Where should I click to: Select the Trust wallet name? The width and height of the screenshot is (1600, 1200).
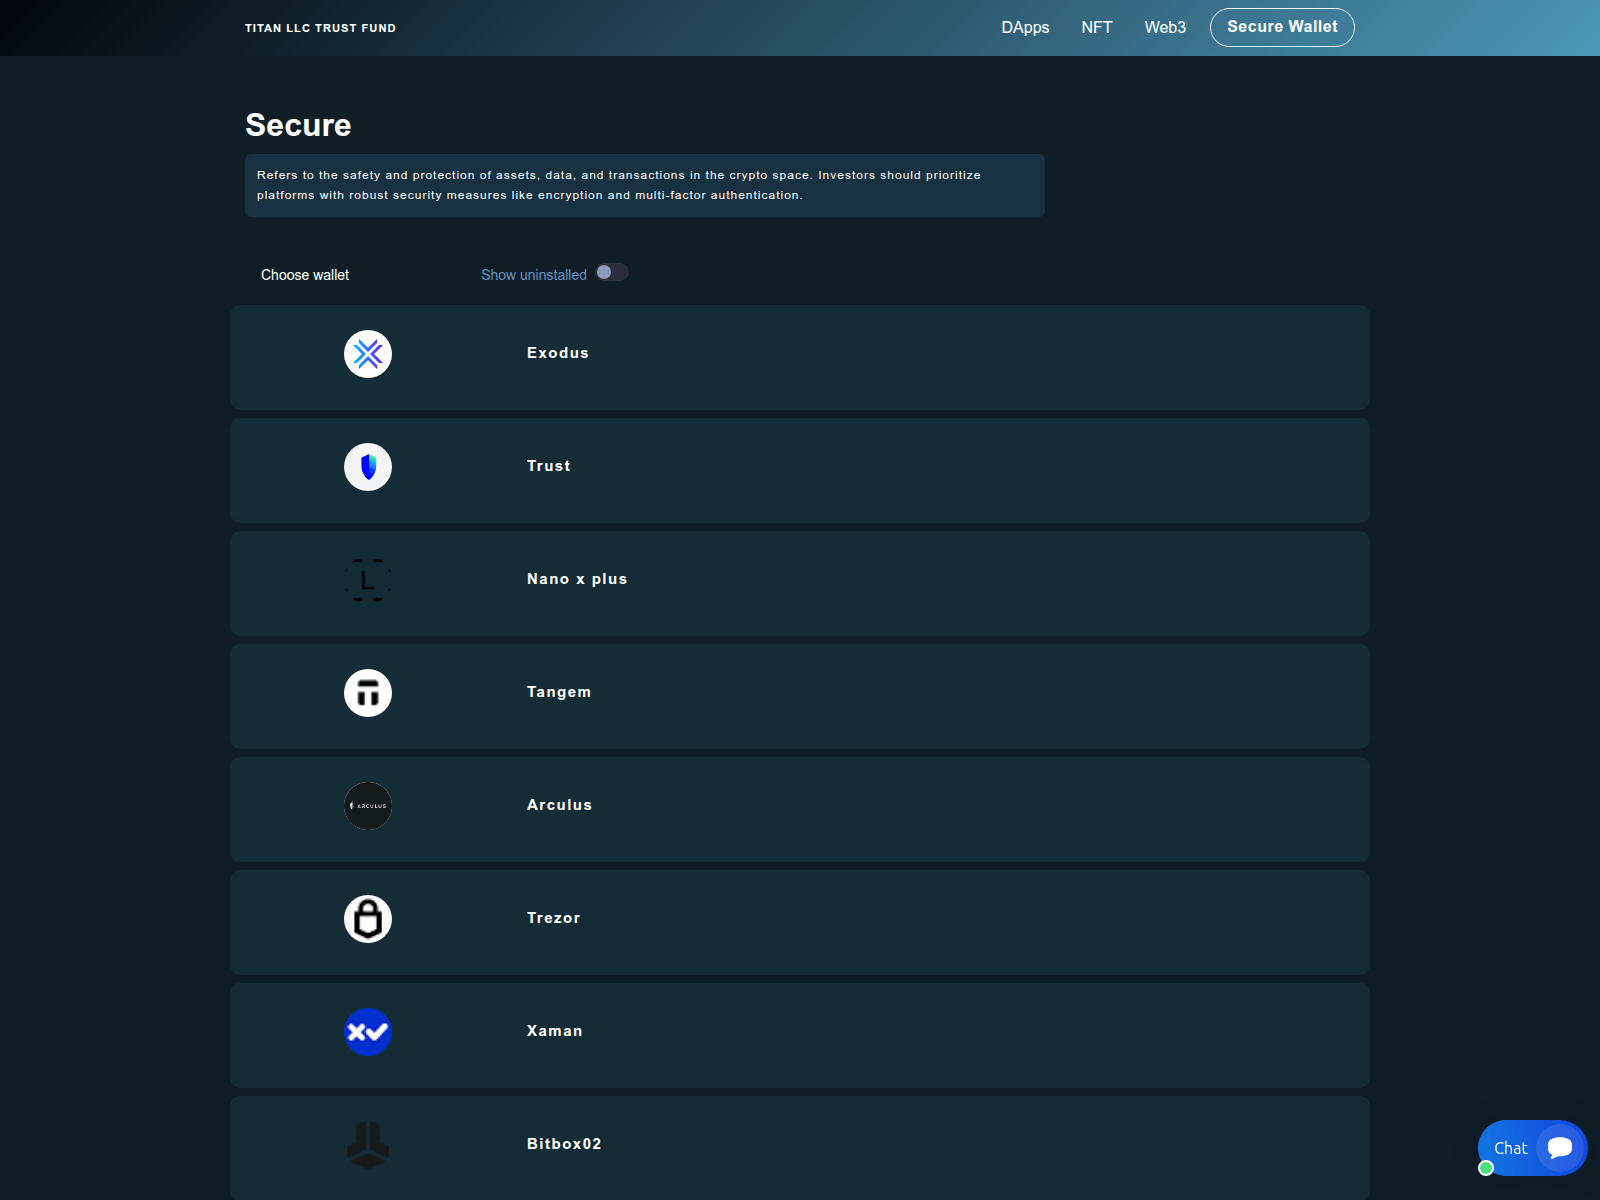point(549,466)
